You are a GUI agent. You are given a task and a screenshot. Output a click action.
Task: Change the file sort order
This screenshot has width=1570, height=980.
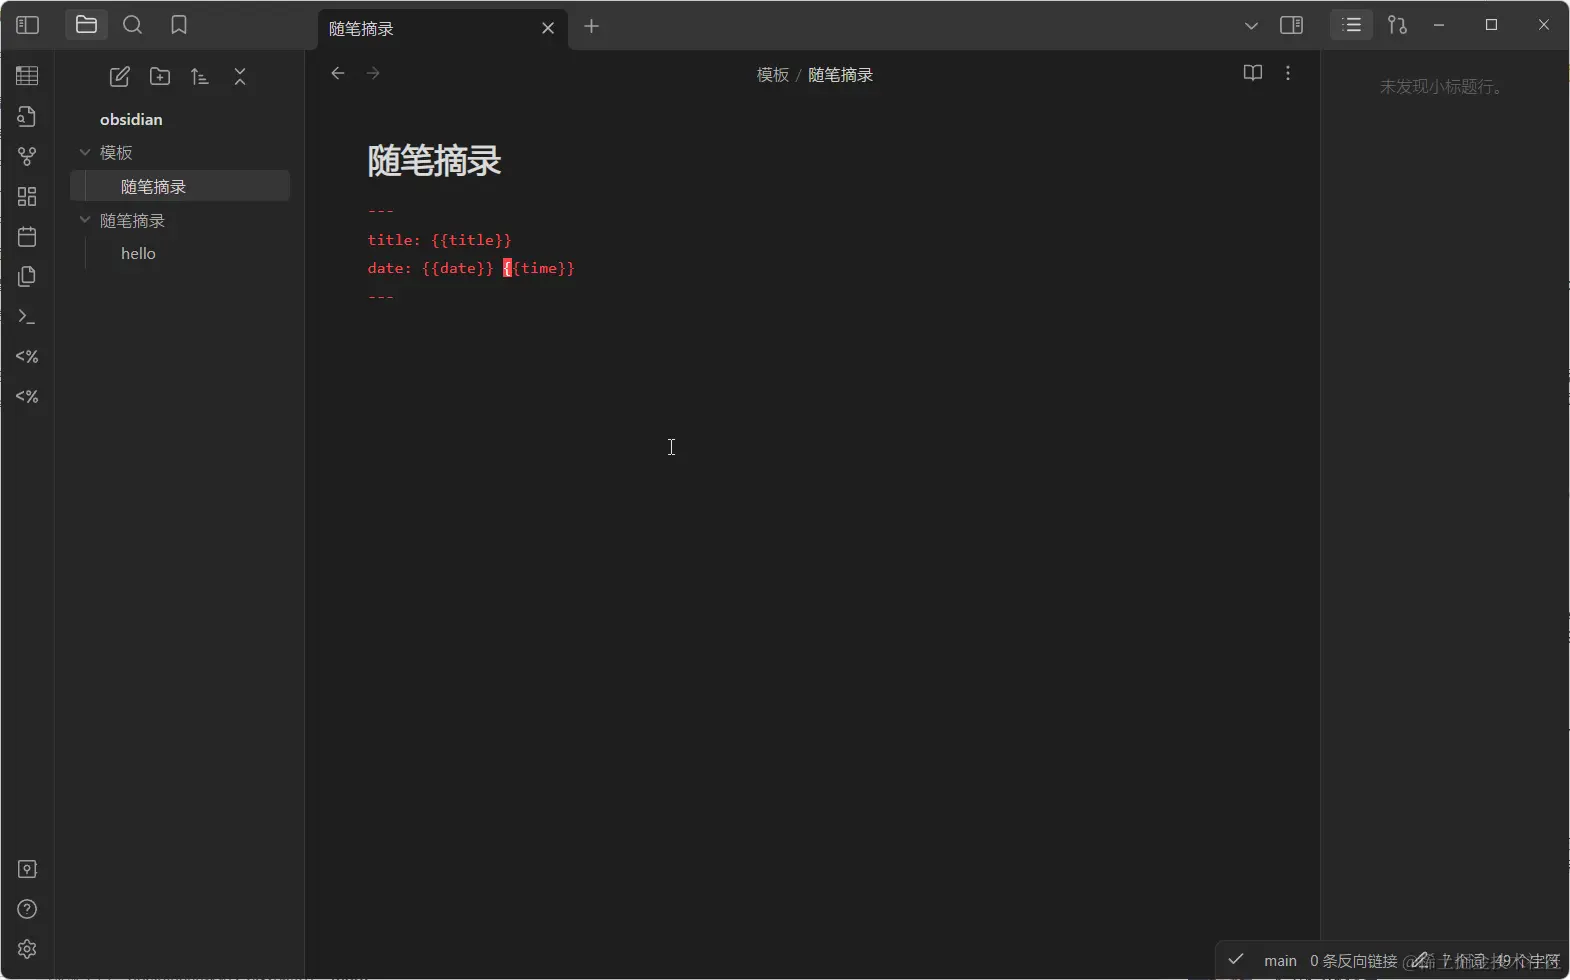(x=200, y=76)
